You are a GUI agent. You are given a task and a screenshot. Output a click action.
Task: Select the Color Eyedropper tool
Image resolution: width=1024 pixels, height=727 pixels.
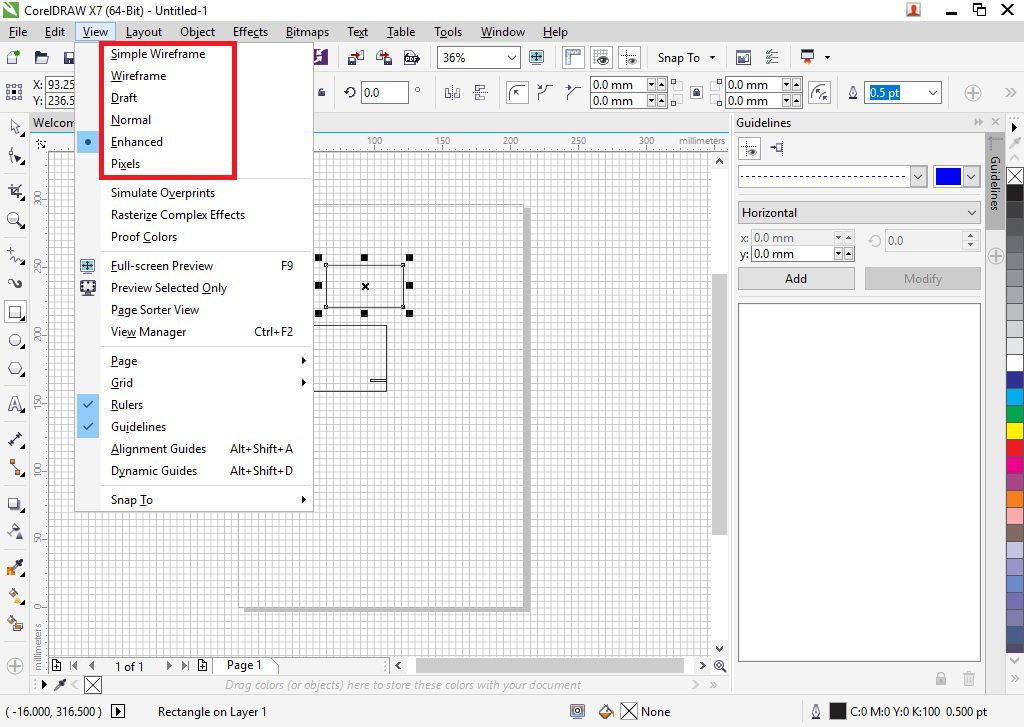[15, 567]
